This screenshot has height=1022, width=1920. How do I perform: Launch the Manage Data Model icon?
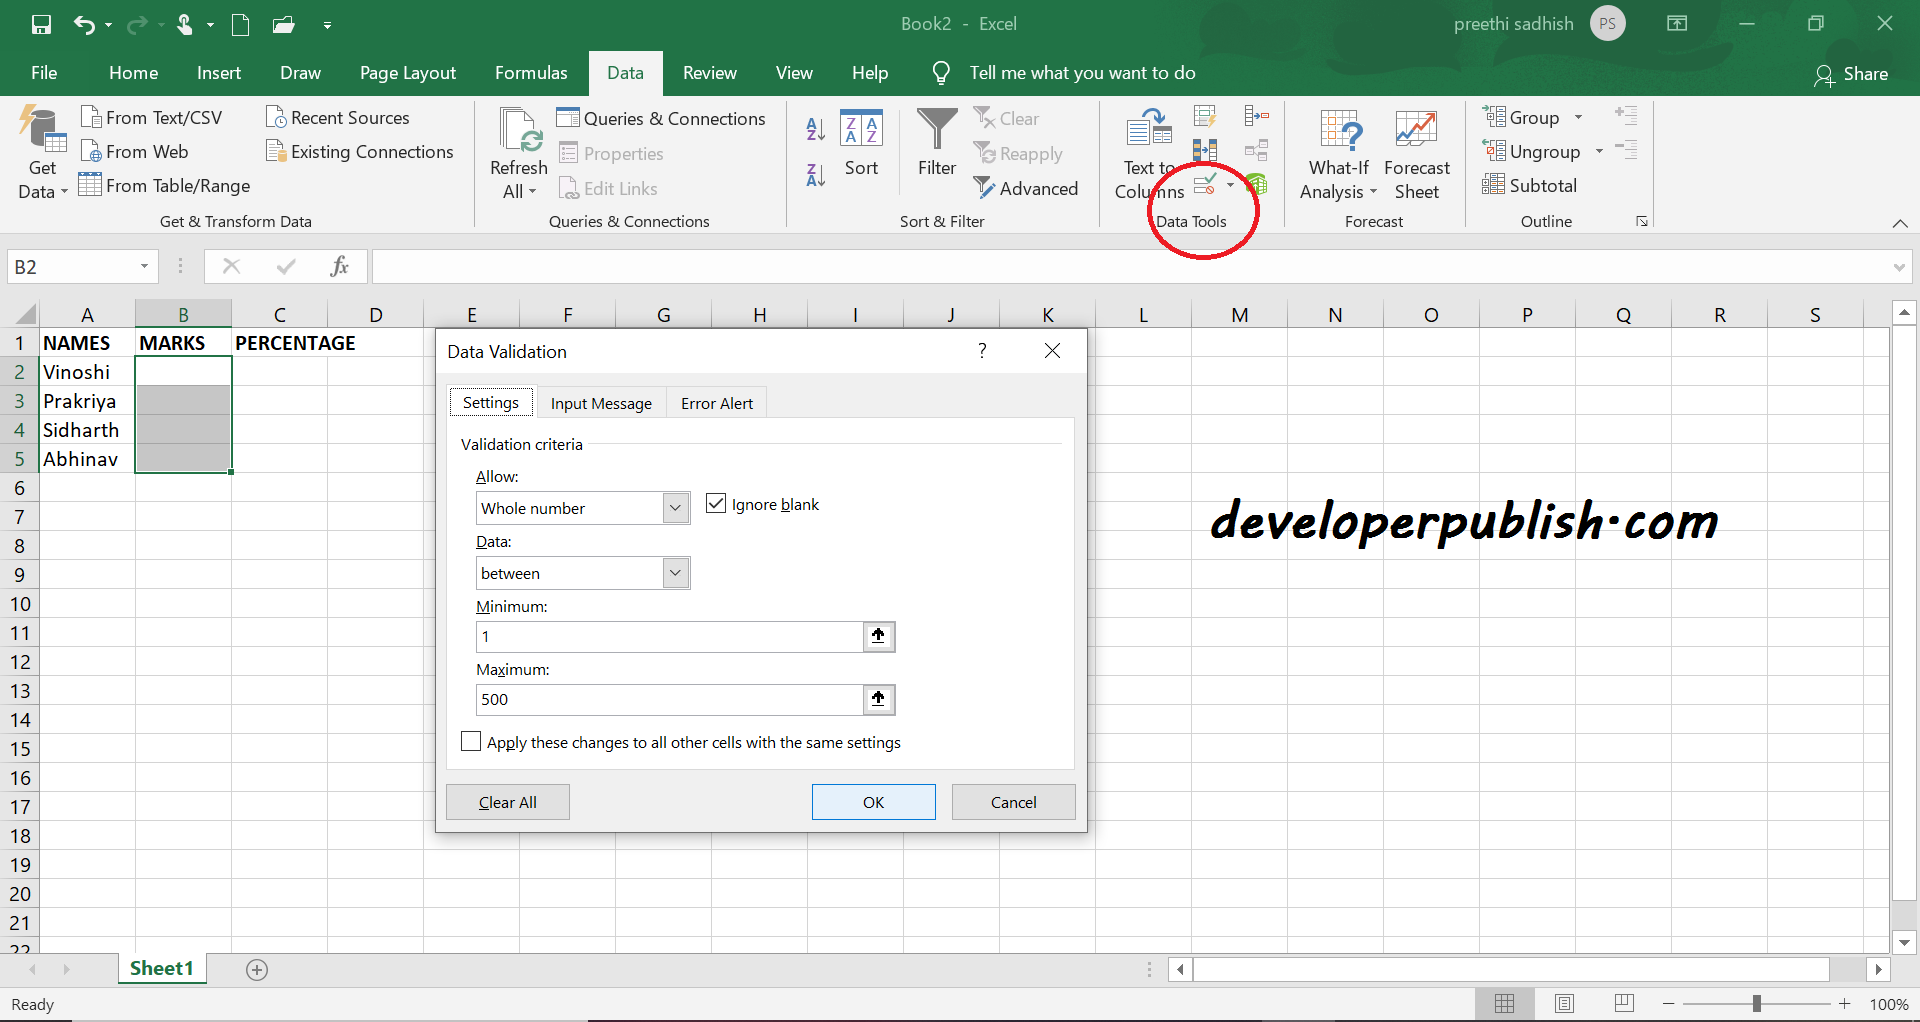click(1258, 185)
